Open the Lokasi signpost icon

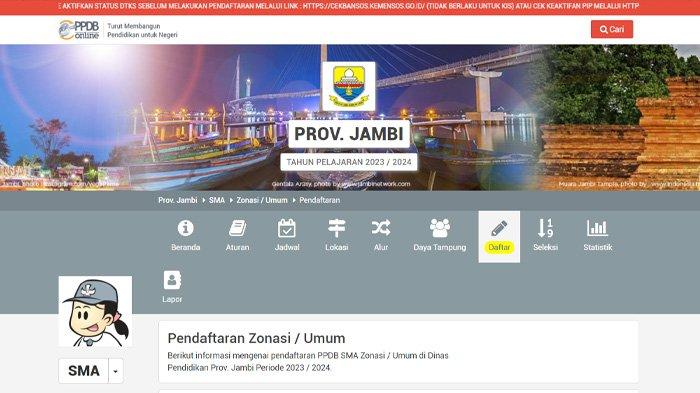(x=337, y=228)
